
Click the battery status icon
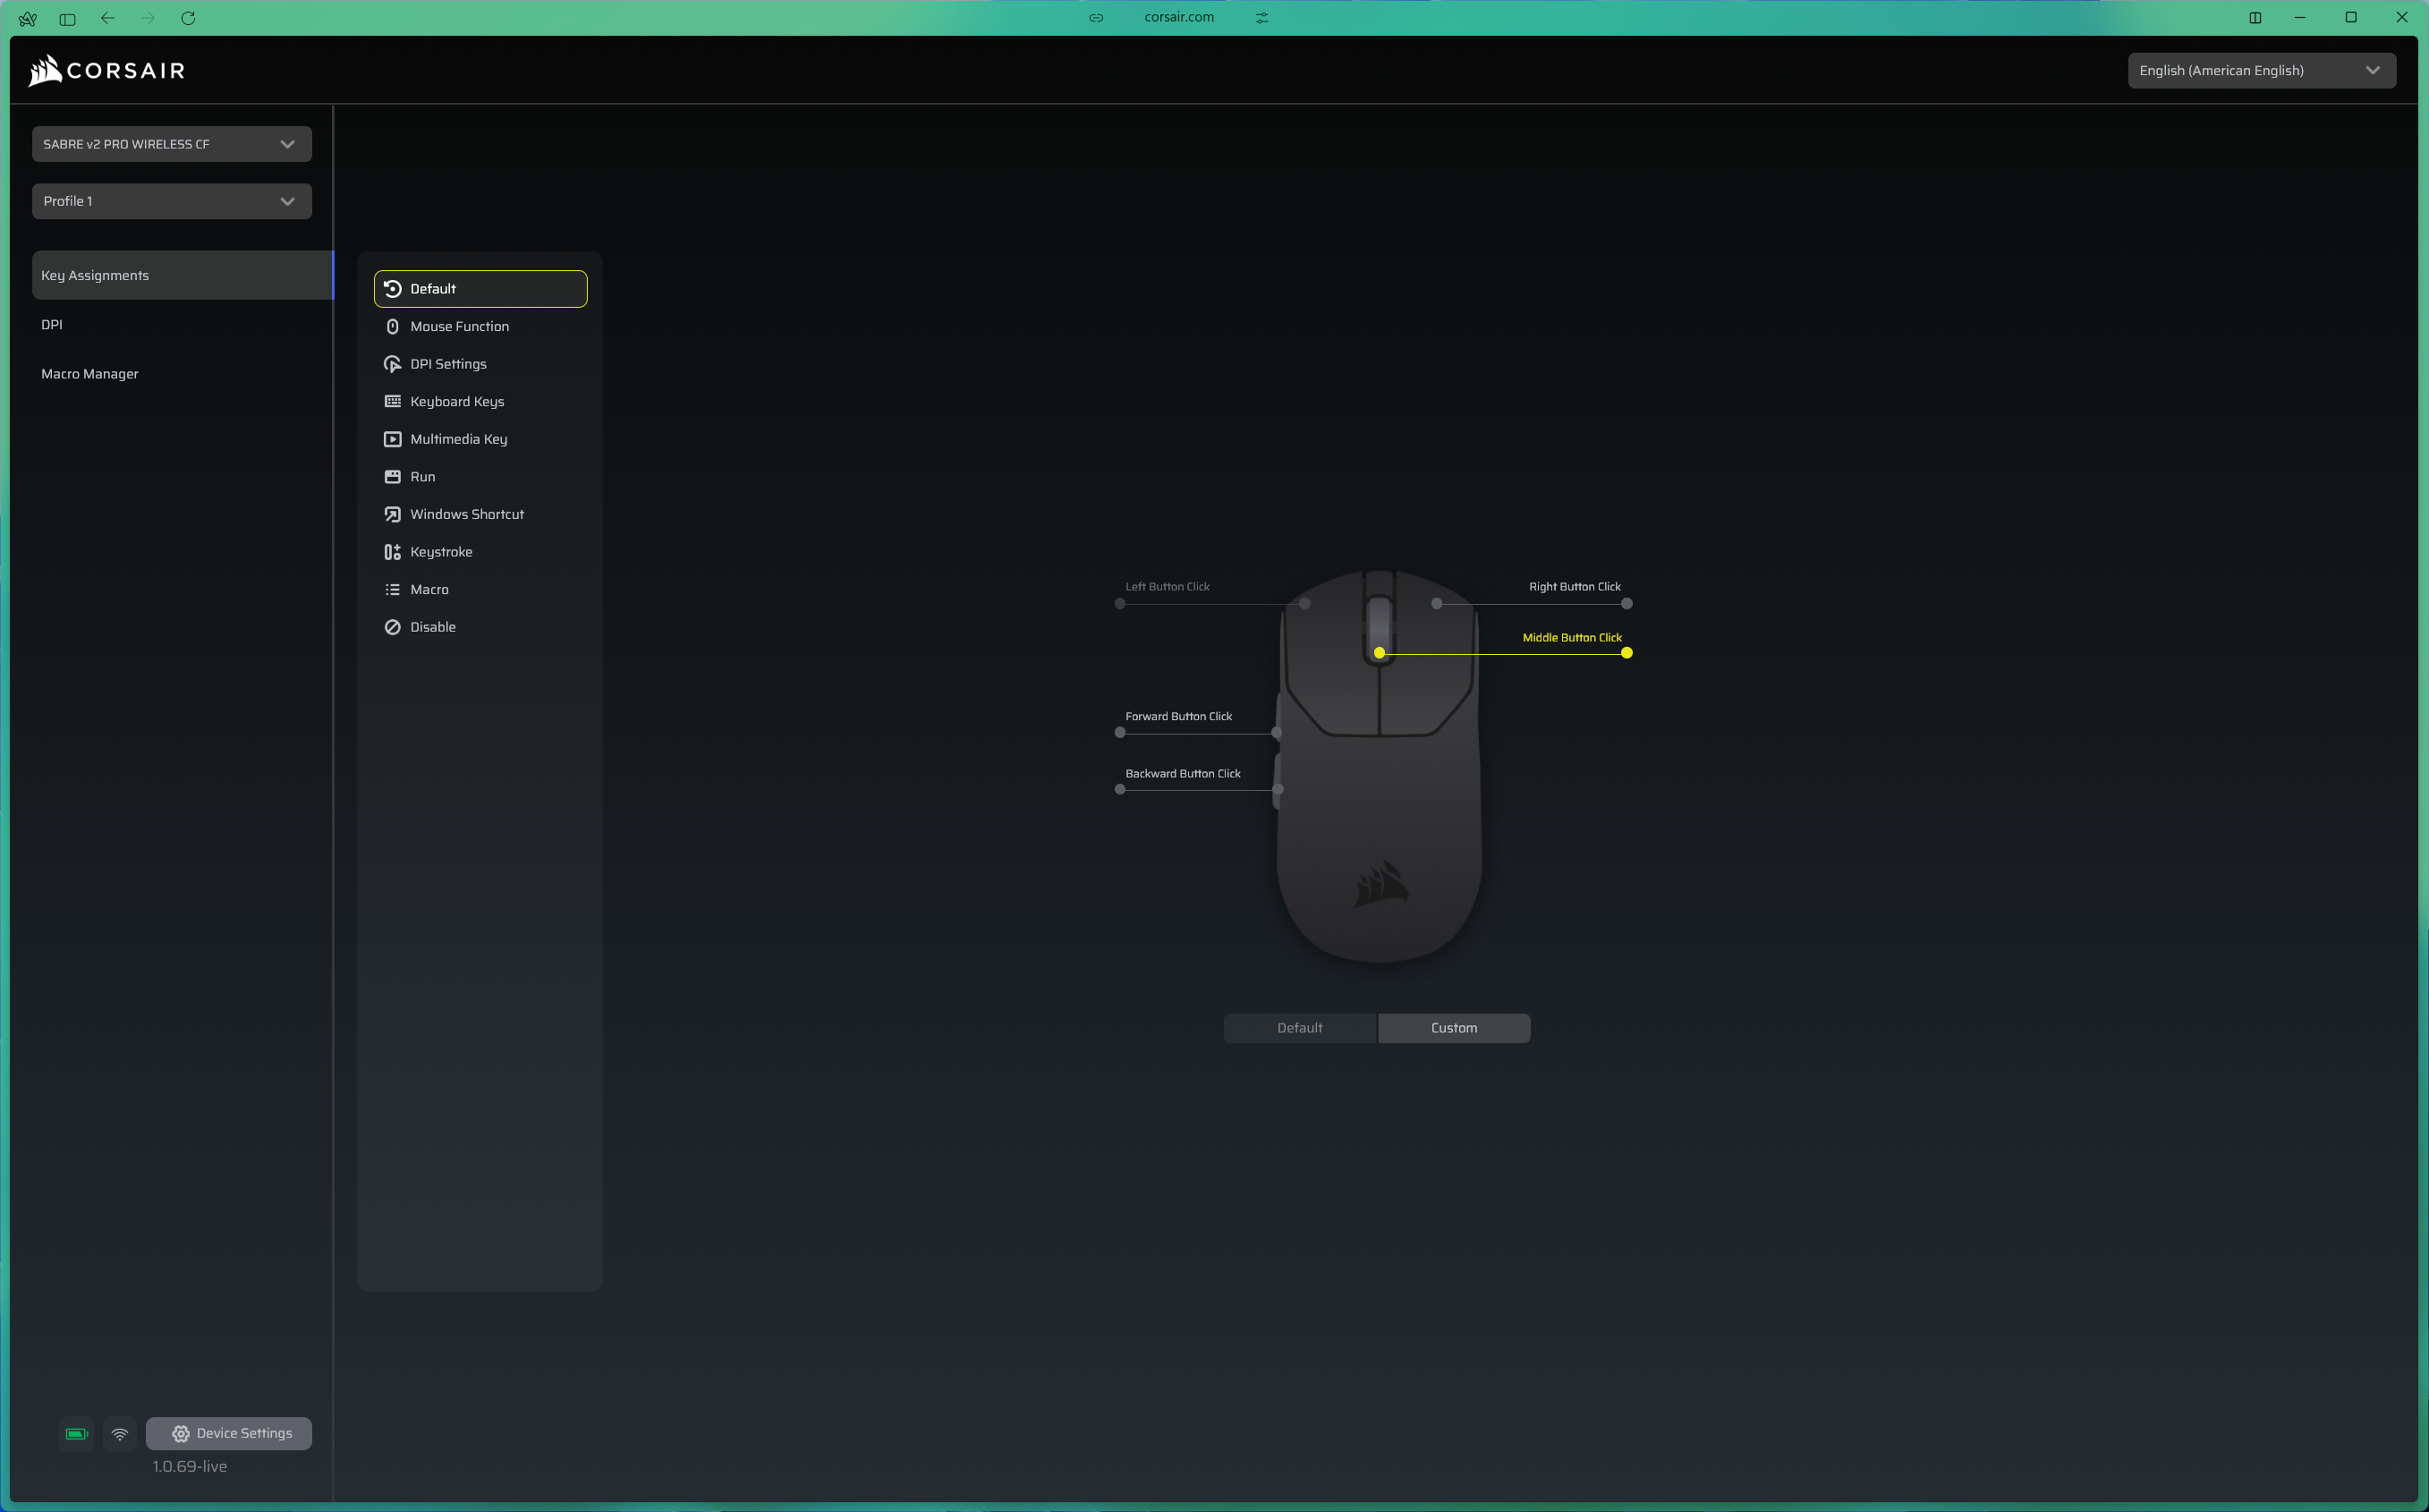(x=76, y=1433)
